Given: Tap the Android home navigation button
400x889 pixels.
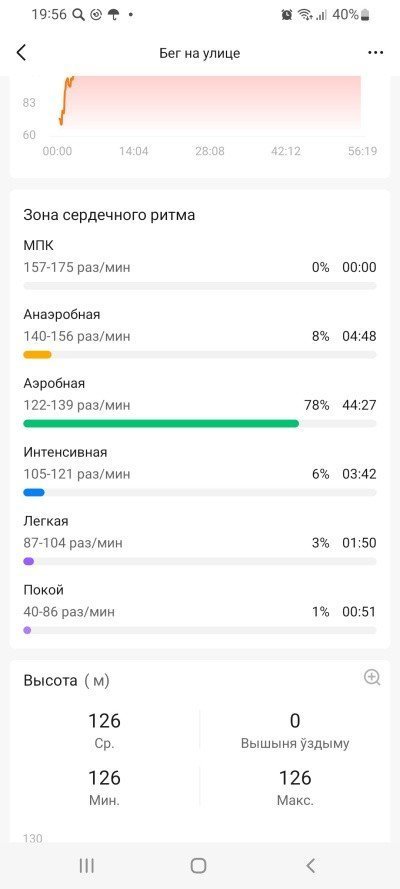Looking at the screenshot, I should pyautogui.click(x=198, y=865).
